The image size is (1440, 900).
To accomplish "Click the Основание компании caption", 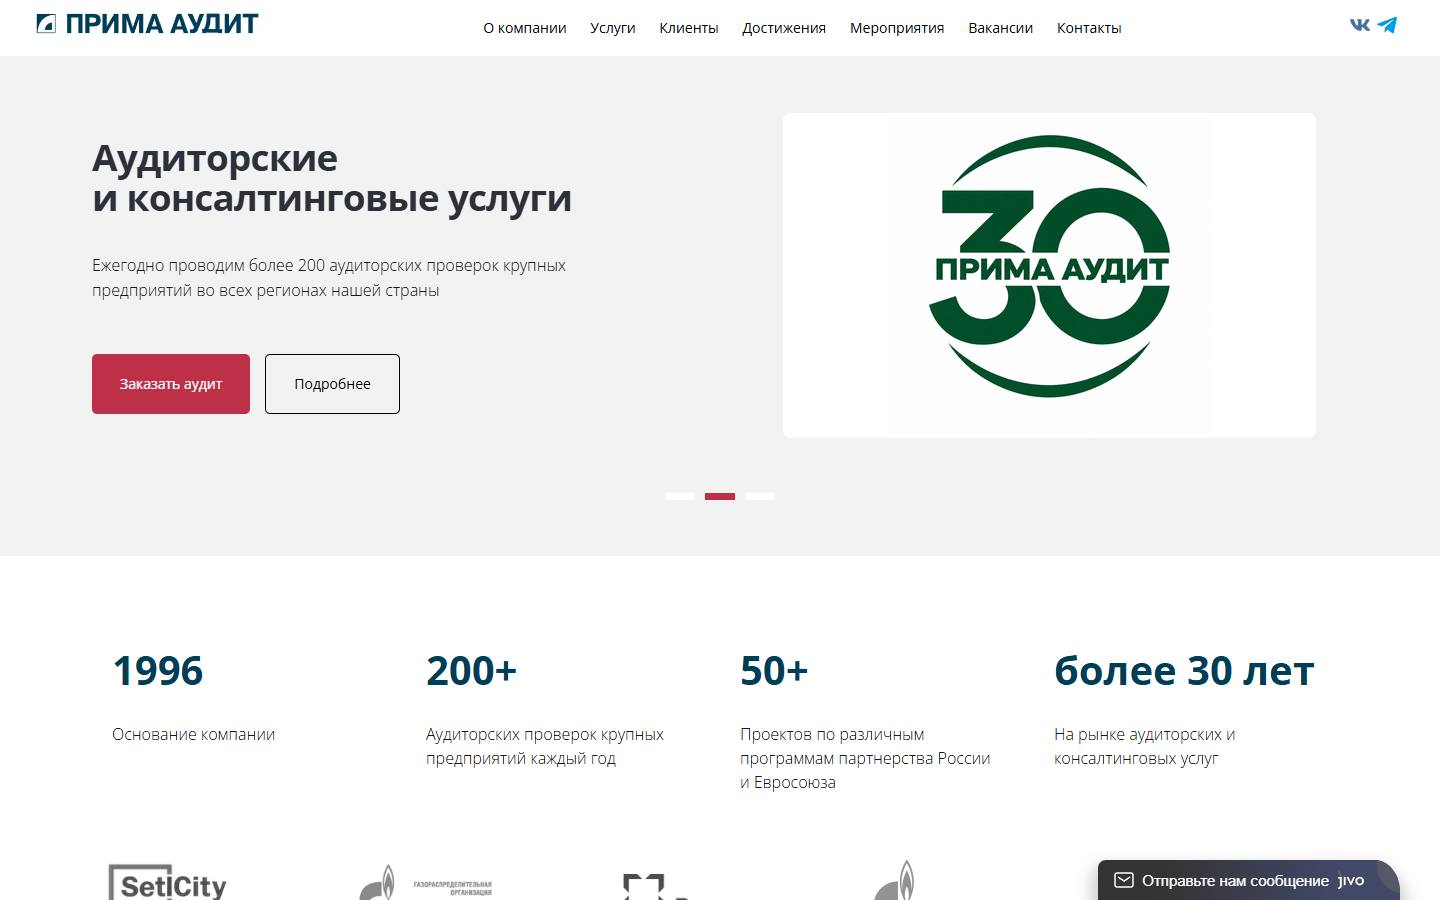I will [193, 734].
